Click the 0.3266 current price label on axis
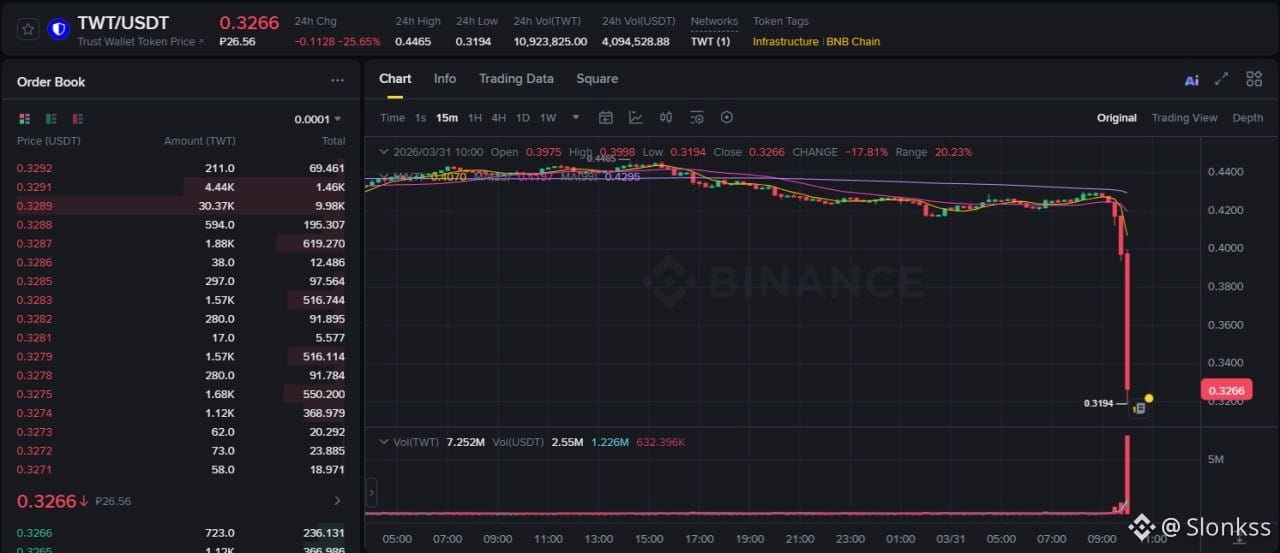 pos(1226,391)
